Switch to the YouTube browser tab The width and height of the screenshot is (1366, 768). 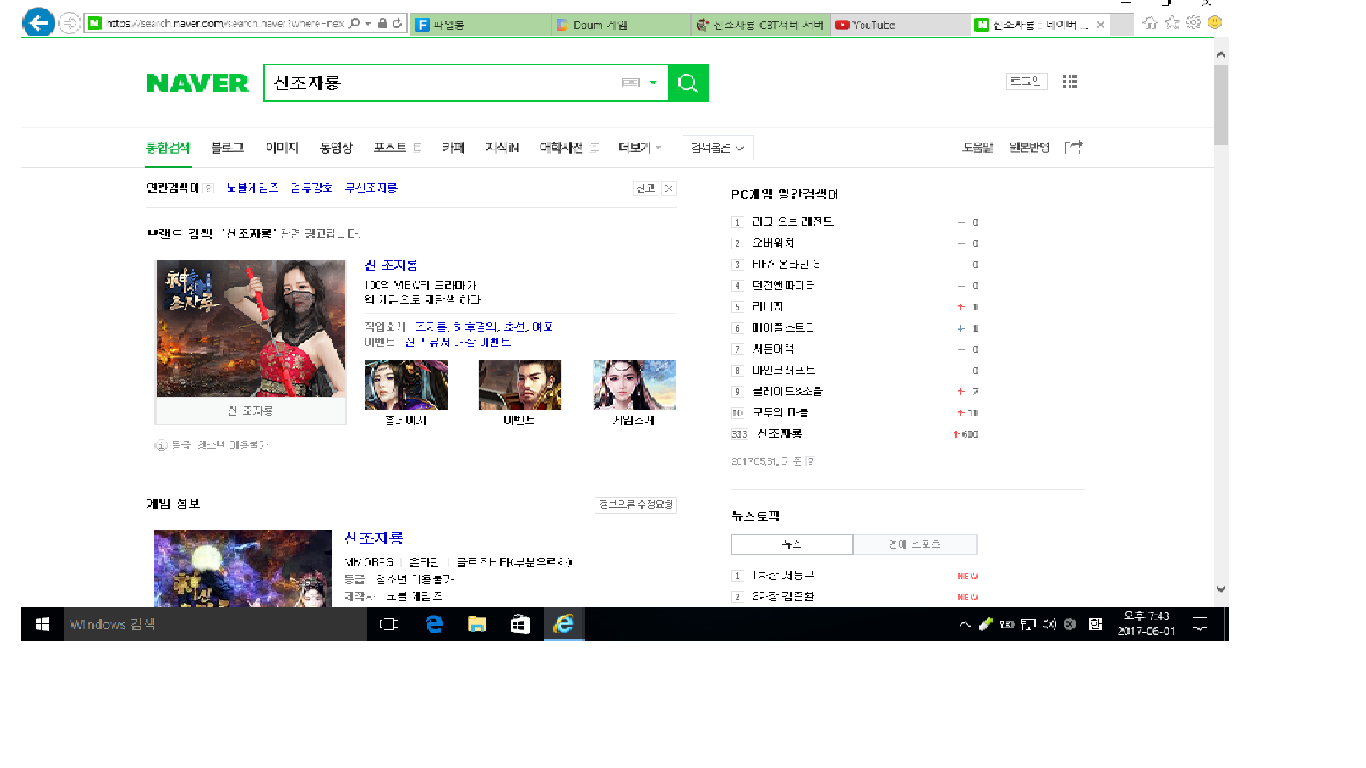[899, 25]
